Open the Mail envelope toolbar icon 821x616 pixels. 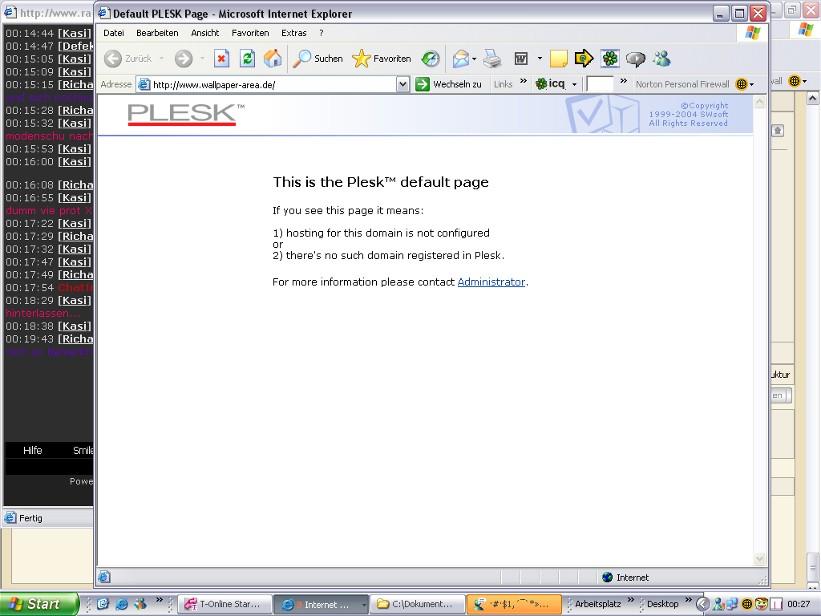[460, 59]
